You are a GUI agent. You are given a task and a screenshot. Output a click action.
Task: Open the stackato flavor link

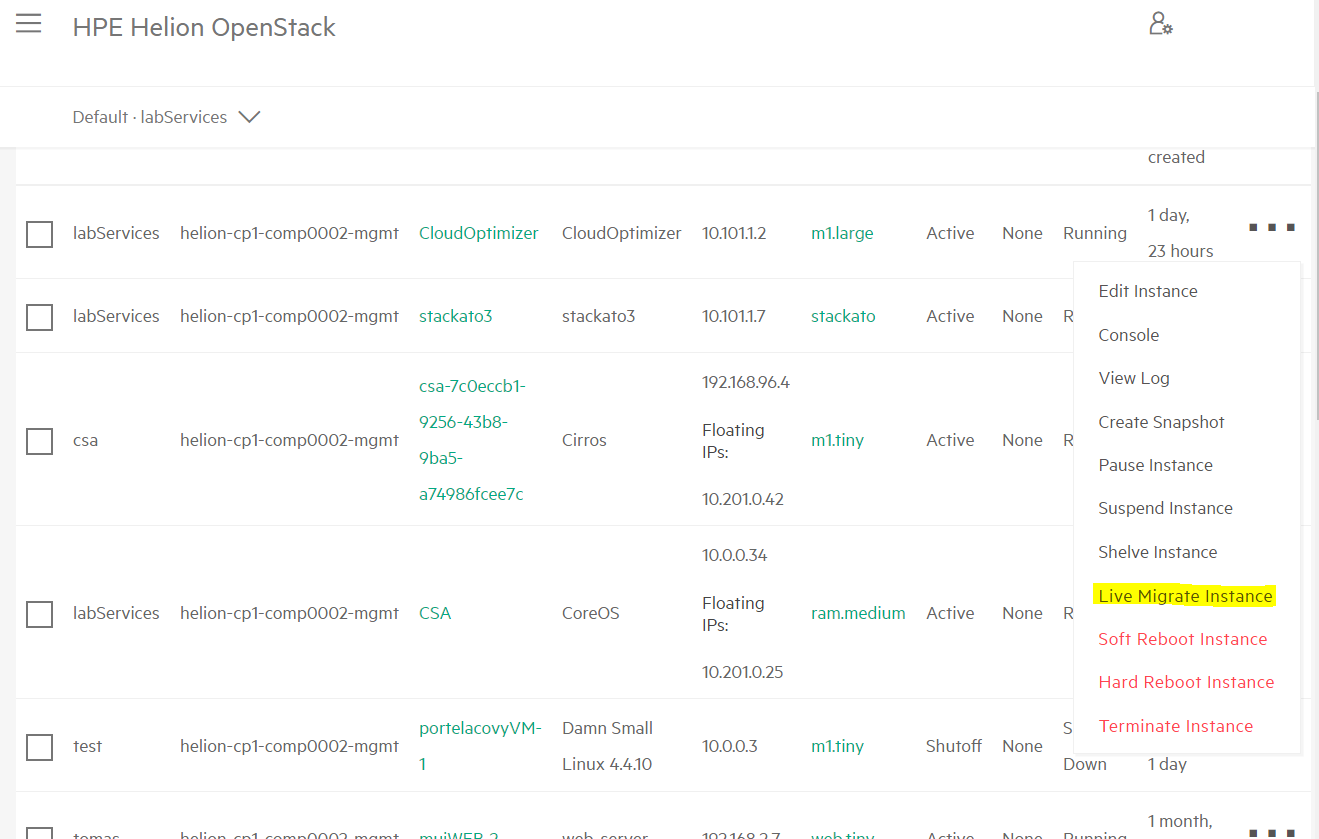[x=843, y=316]
